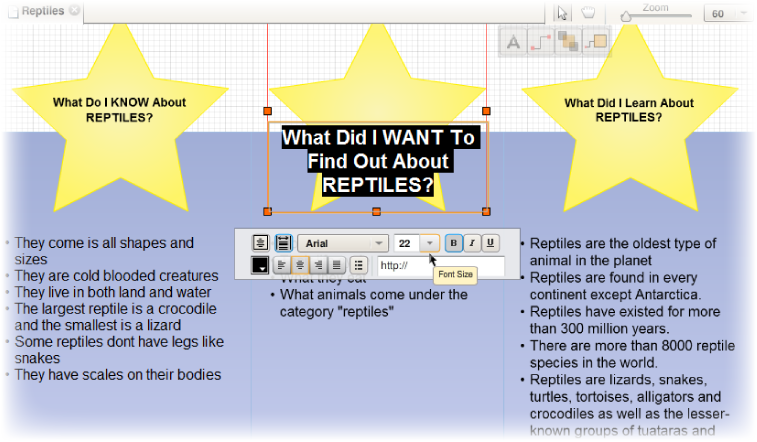757x442 pixels.
Task: Open the zoom percentage dropdown
Action: tap(743, 14)
